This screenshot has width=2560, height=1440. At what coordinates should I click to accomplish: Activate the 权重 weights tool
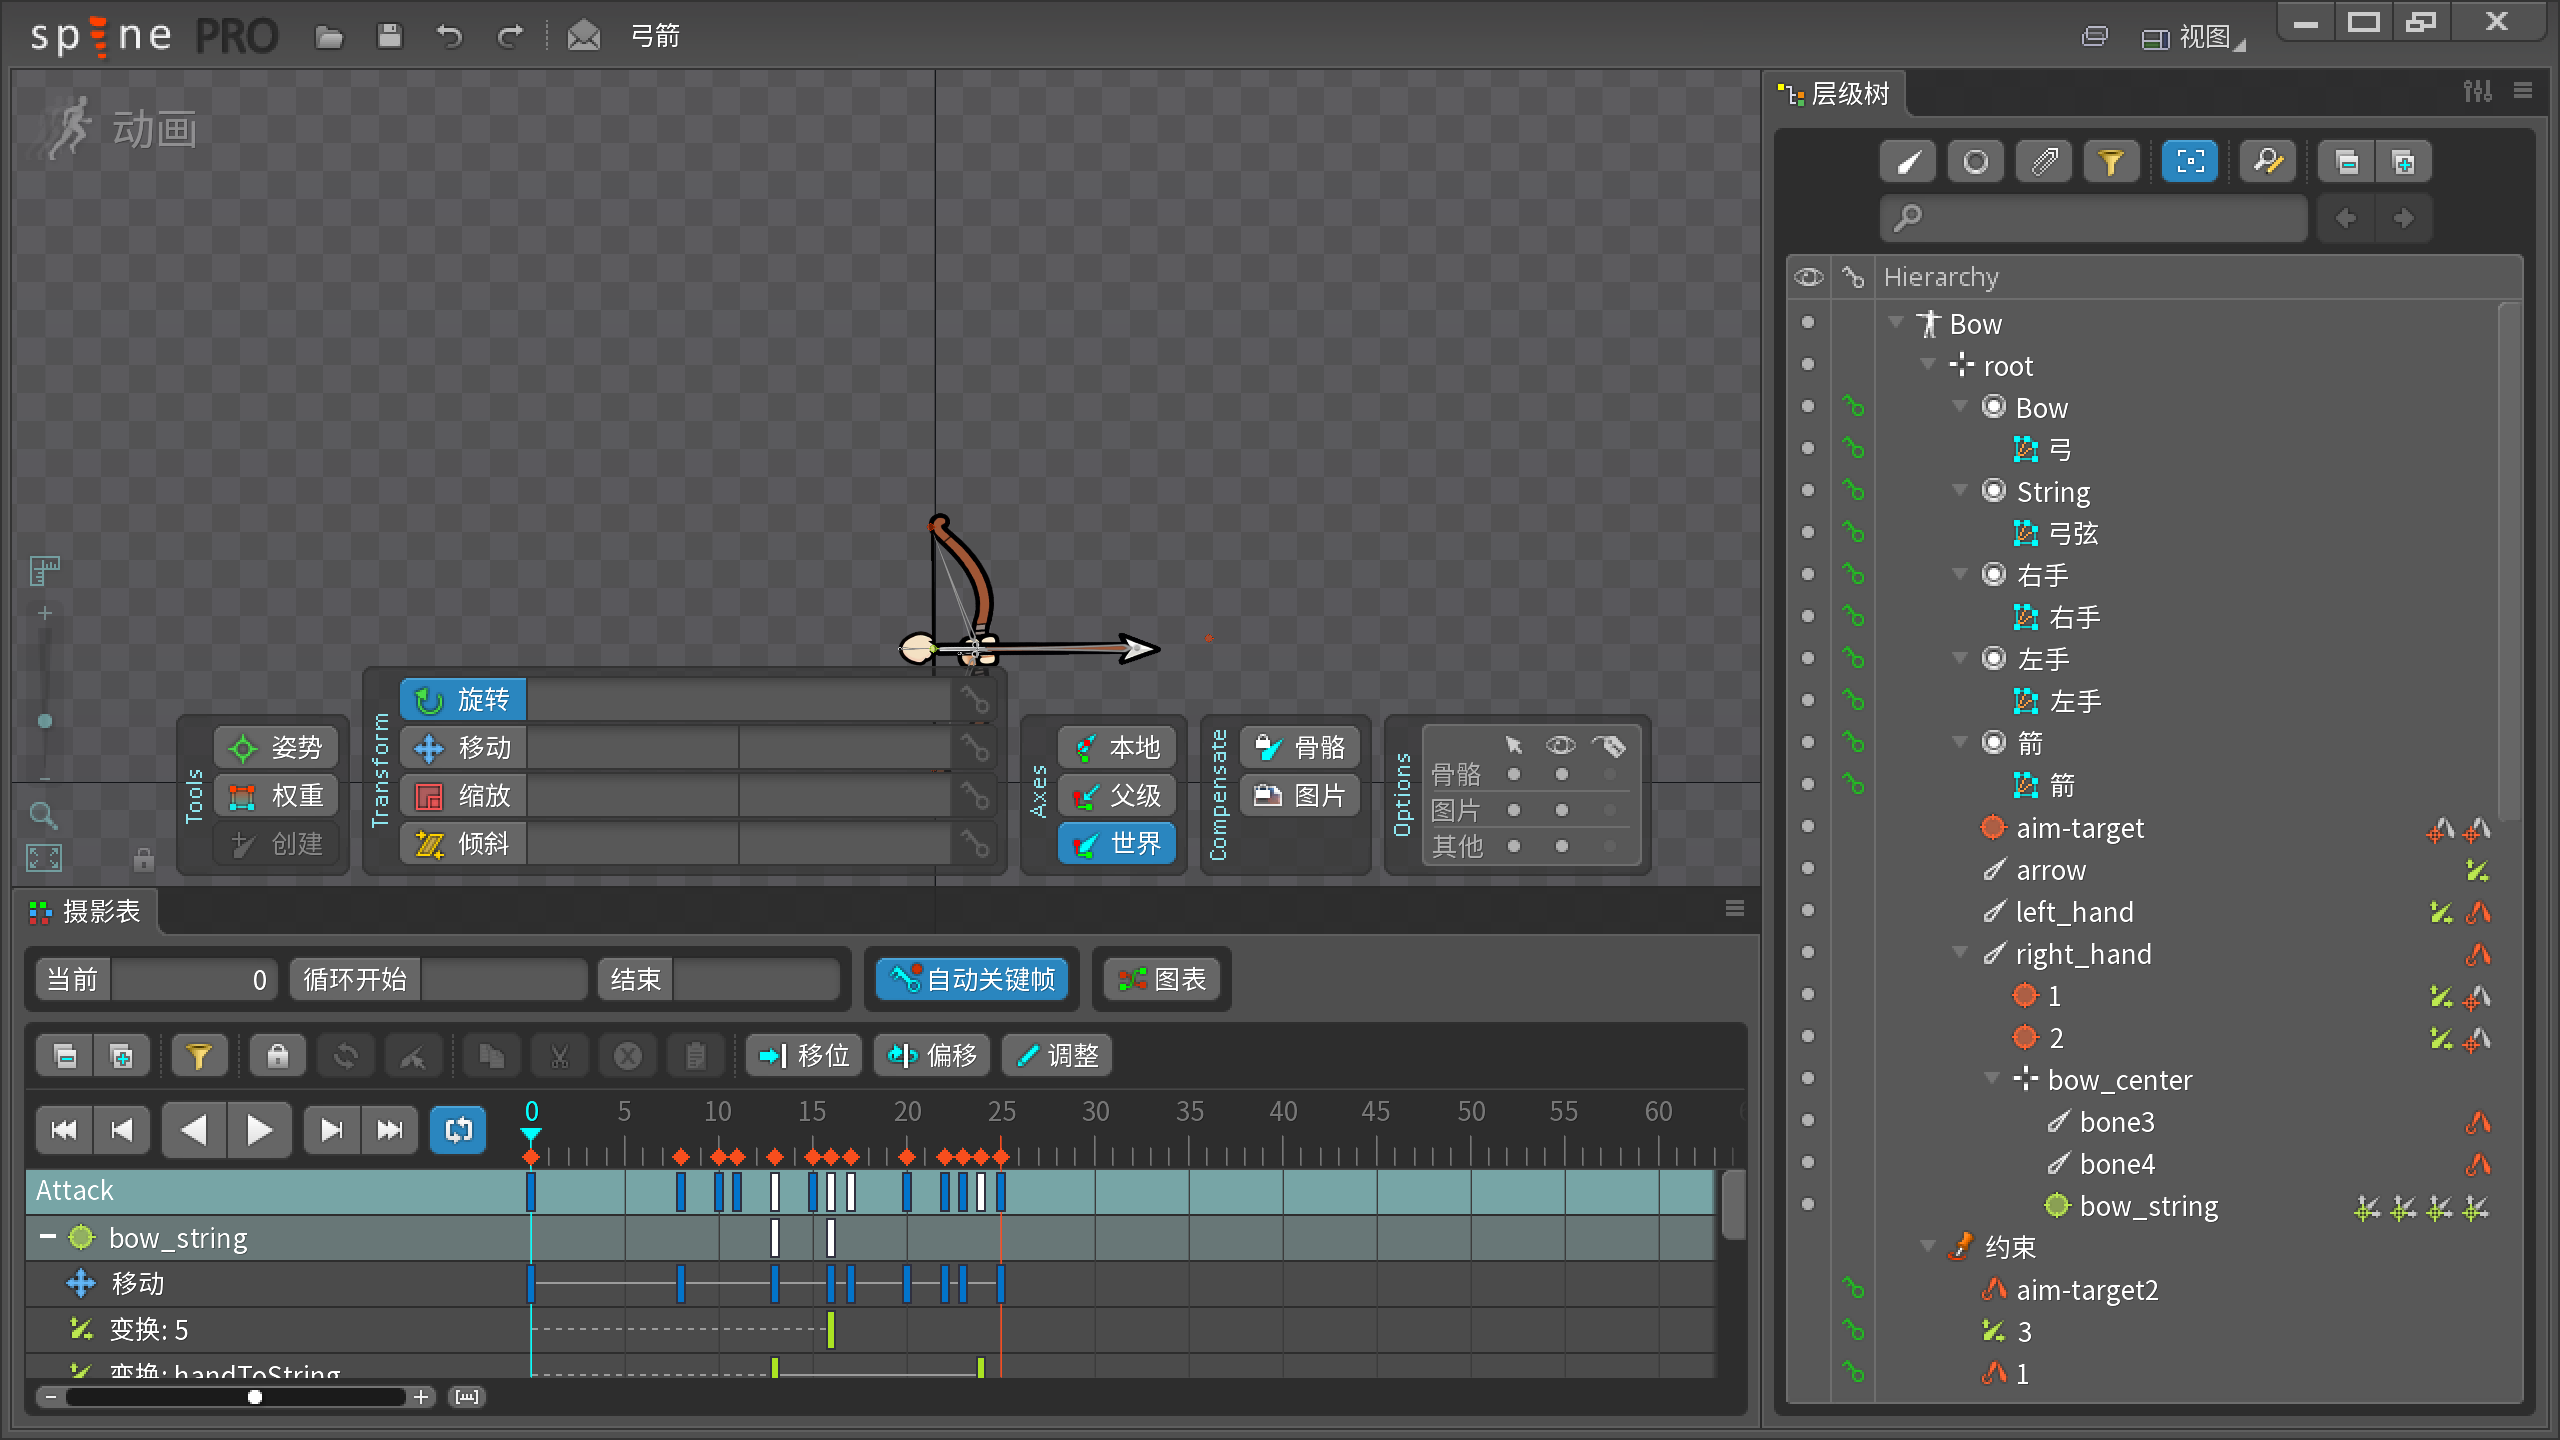pyautogui.click(x=276, y=796)
